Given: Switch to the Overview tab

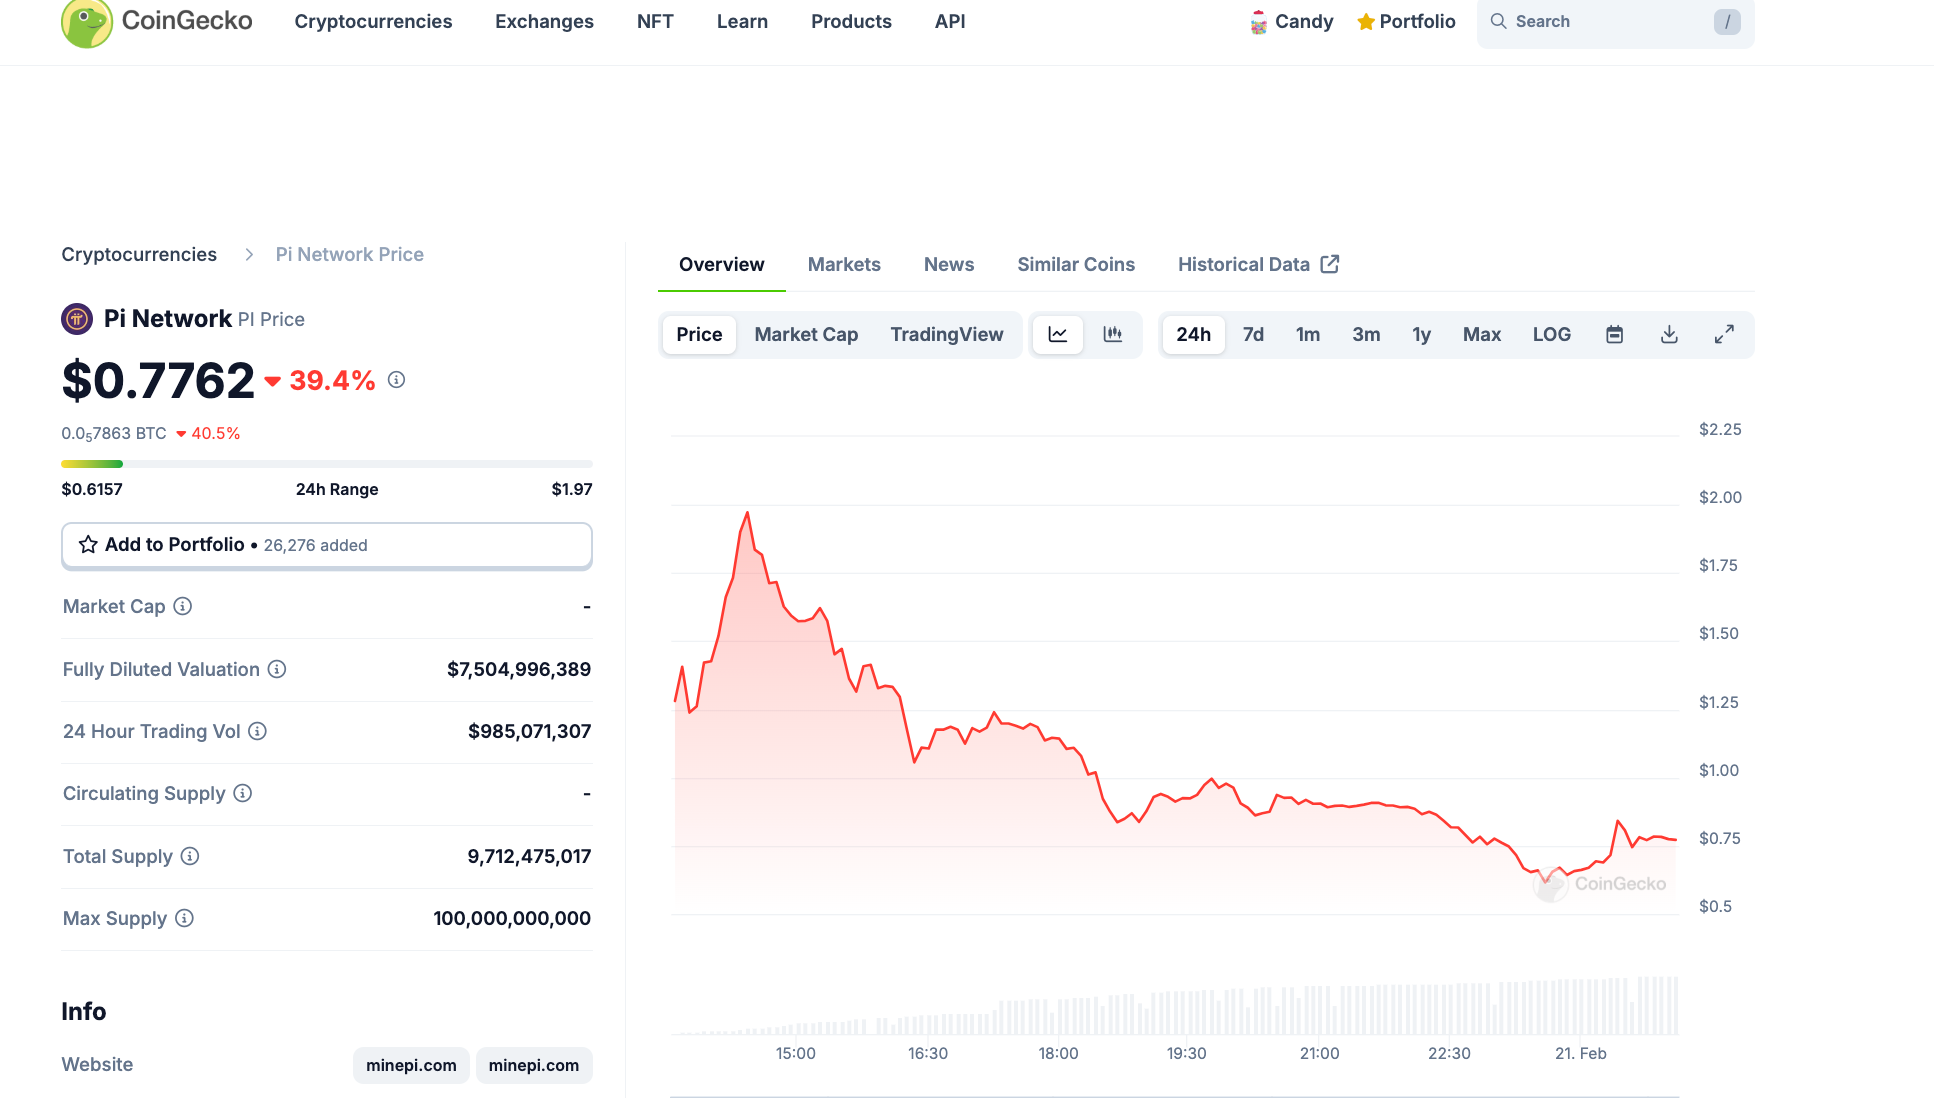Looking at the screenshot, I should coord(721,265).
